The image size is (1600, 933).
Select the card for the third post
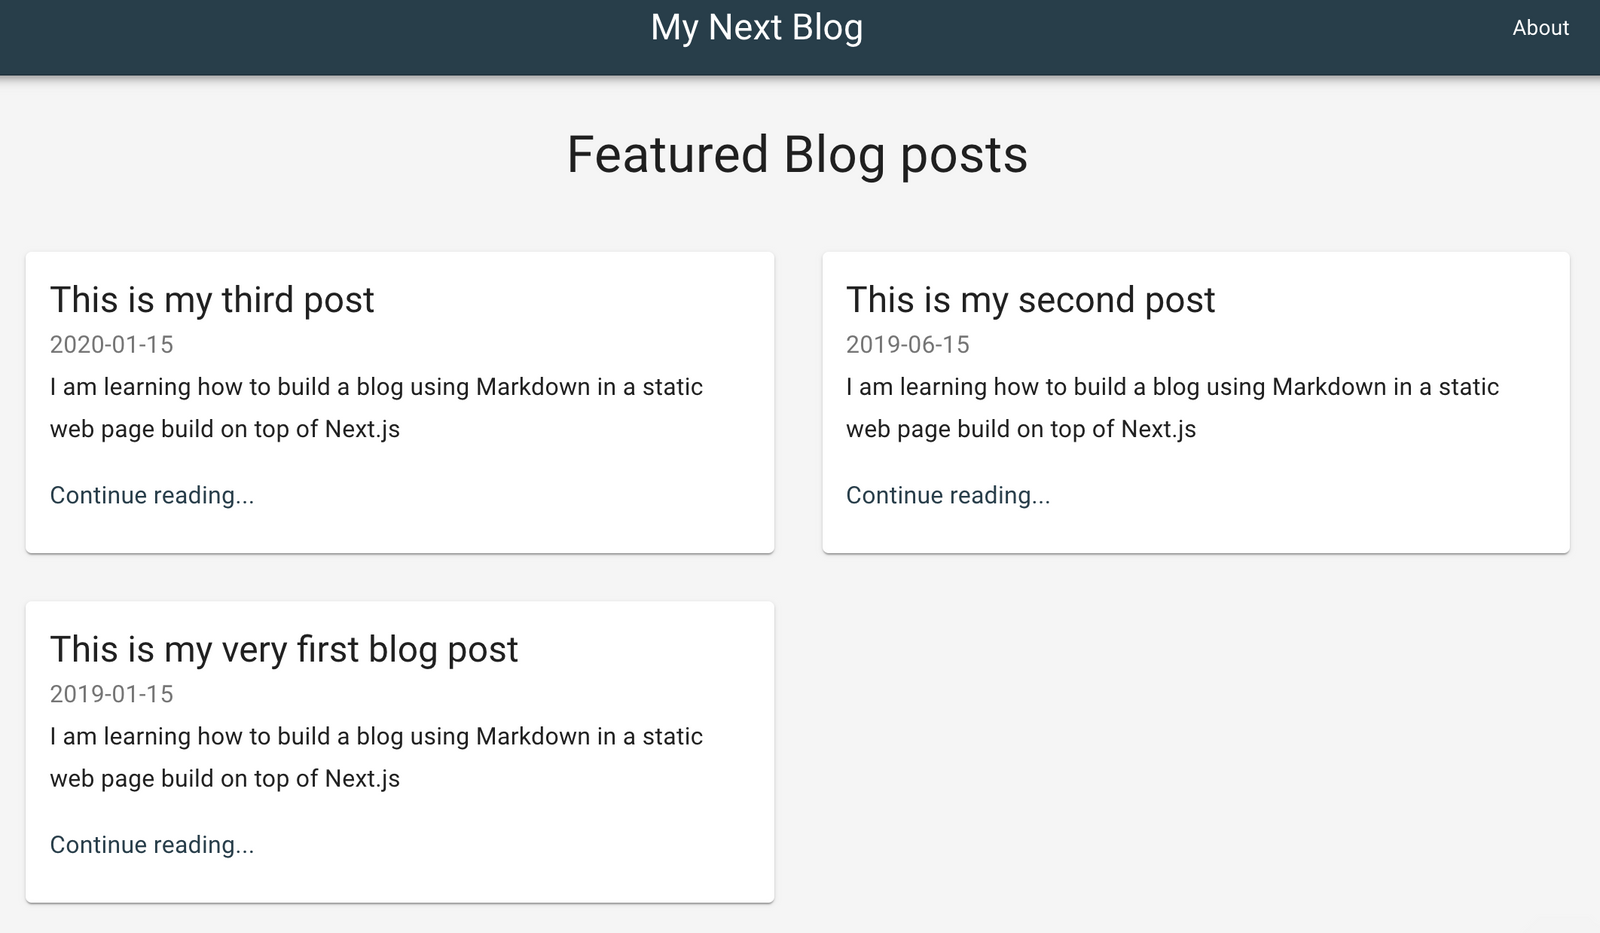tap(400, 402)
